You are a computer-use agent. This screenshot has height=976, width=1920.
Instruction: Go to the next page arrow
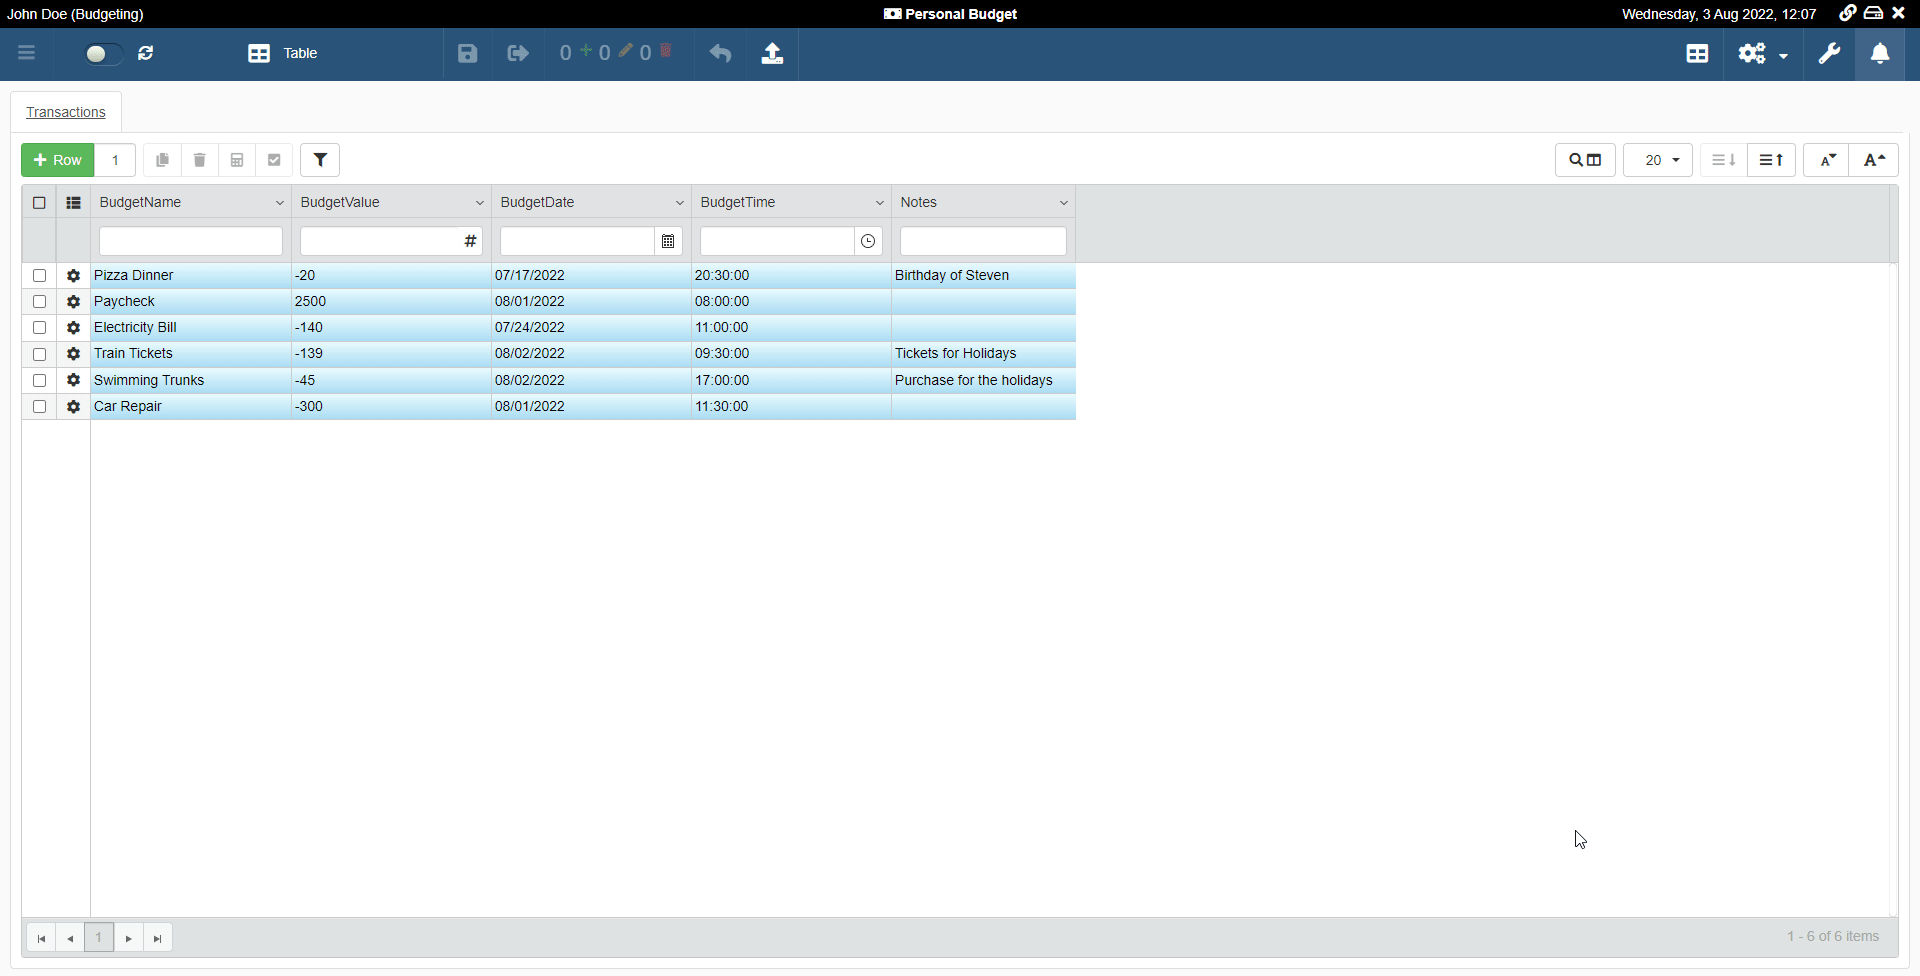point(129,938)
